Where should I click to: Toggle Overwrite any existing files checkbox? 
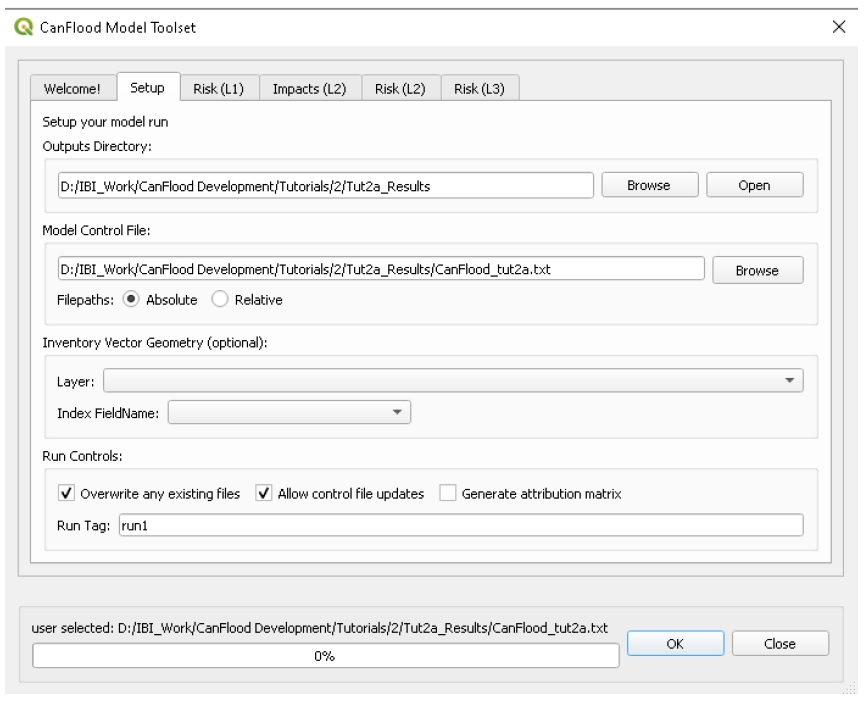[66, 493]
